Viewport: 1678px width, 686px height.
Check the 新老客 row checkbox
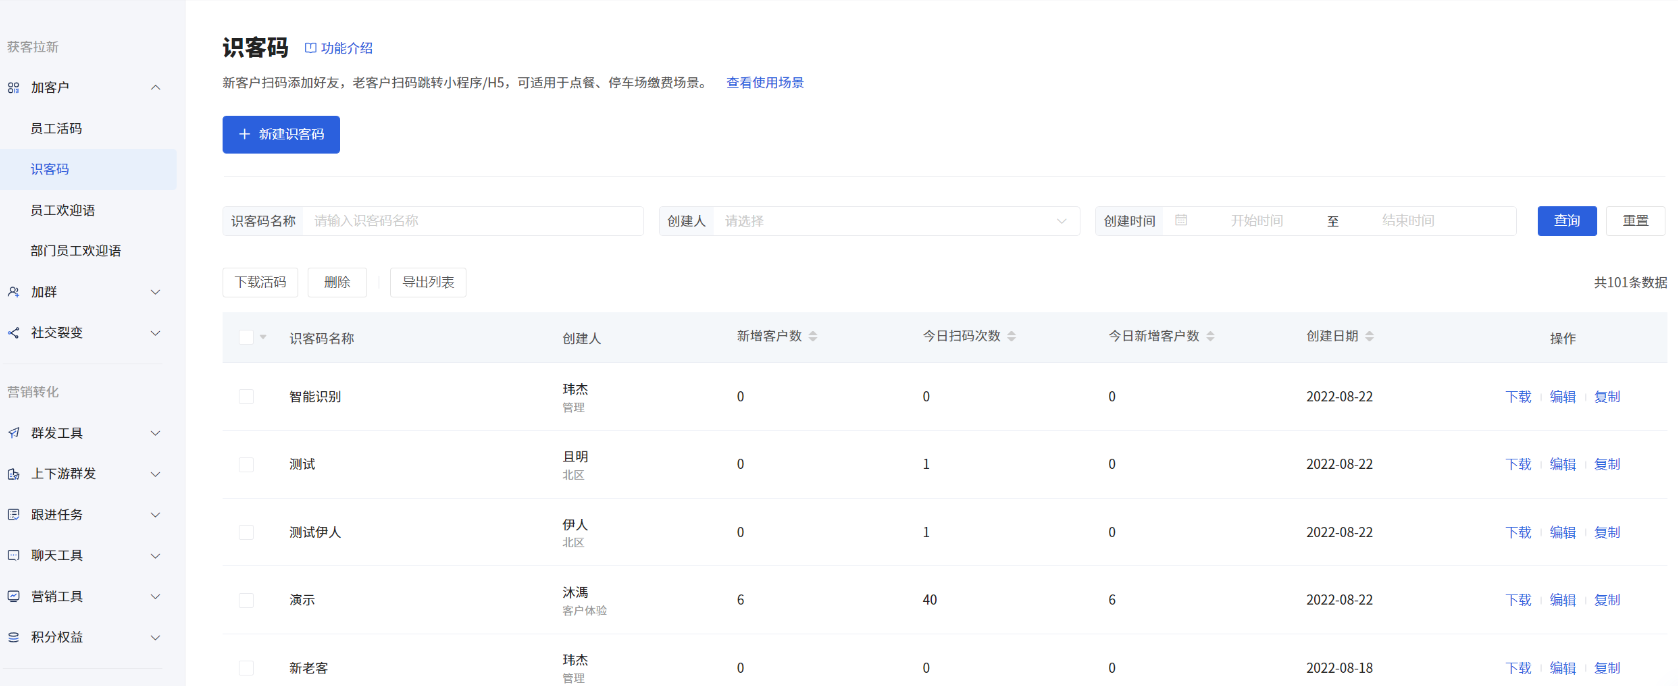[x=246, y=668]
